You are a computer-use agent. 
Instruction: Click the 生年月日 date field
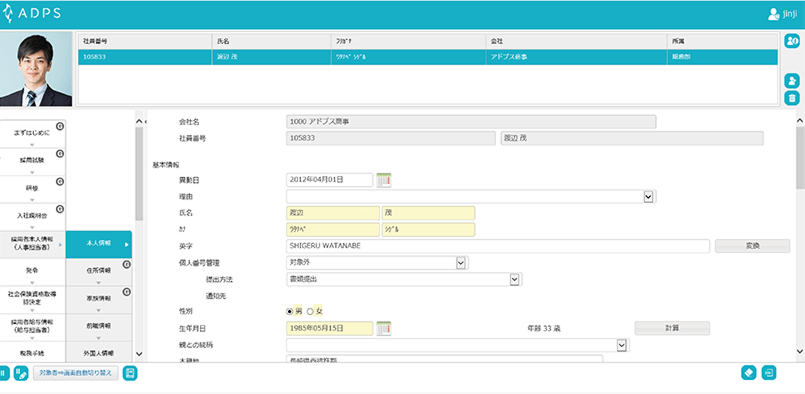[x=329, y=328]
